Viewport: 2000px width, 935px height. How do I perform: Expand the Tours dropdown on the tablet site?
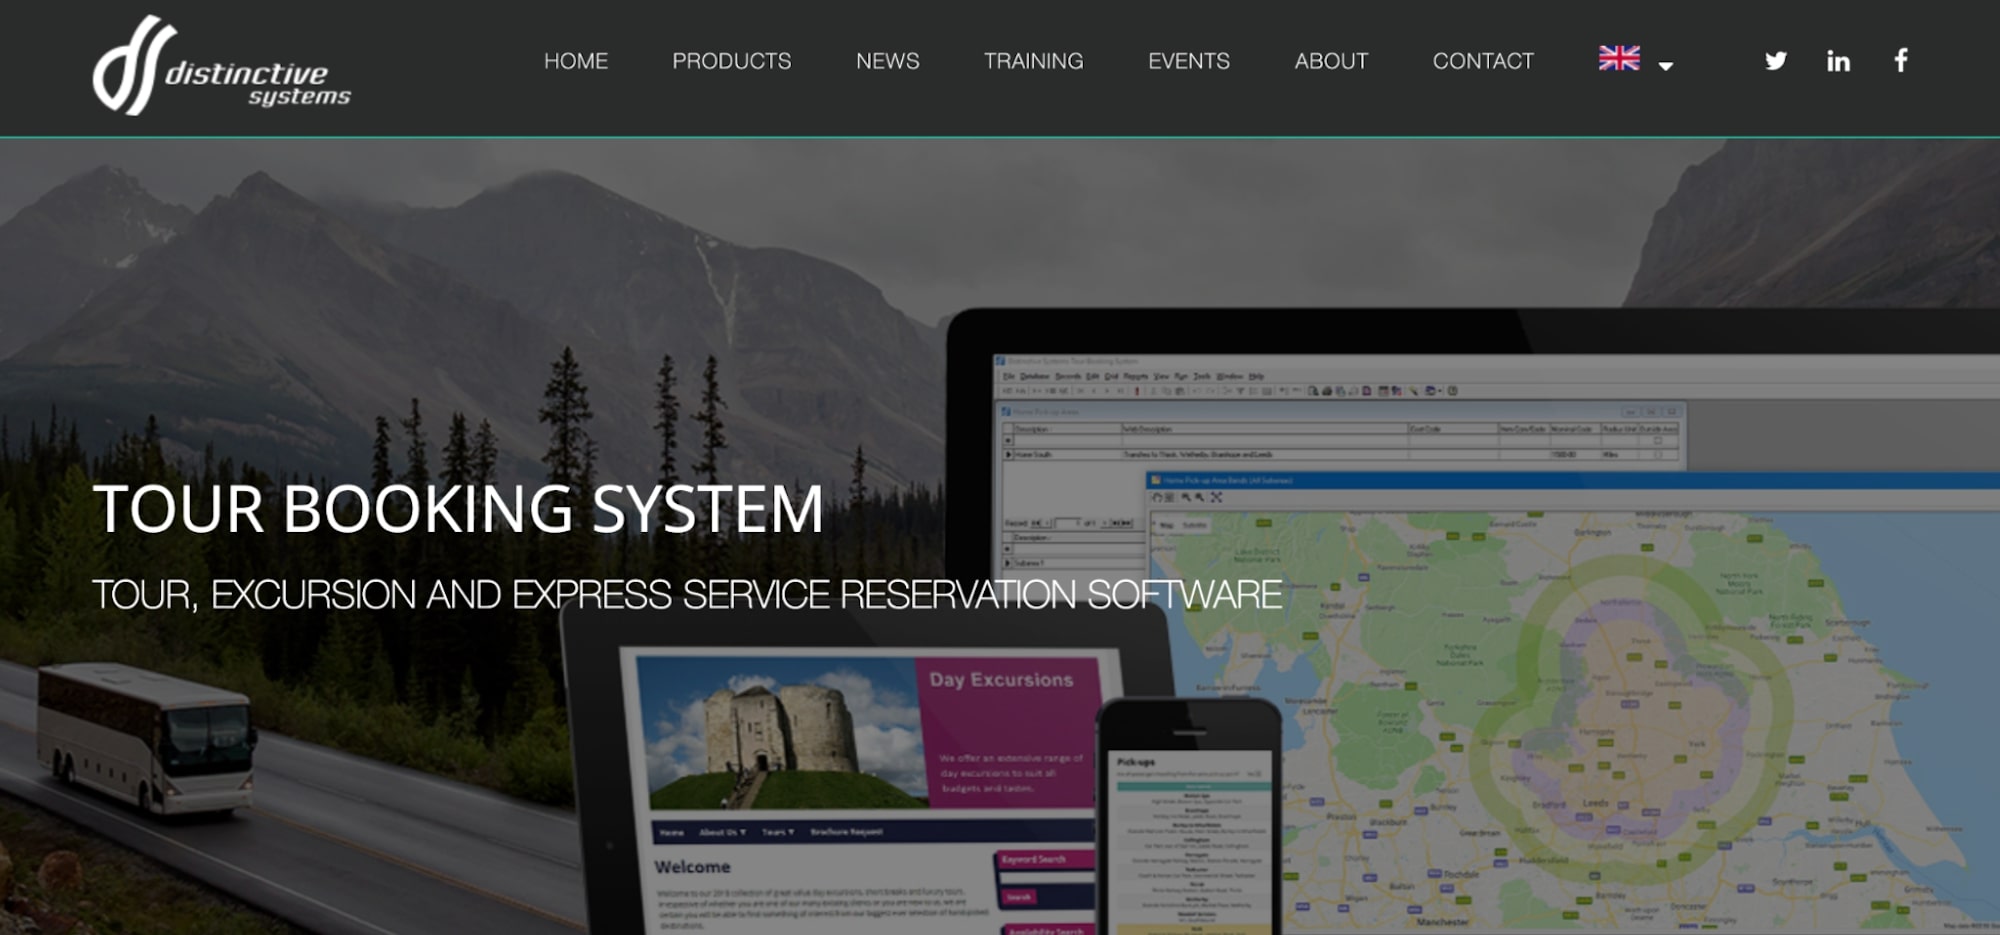[x=778, y=831]
